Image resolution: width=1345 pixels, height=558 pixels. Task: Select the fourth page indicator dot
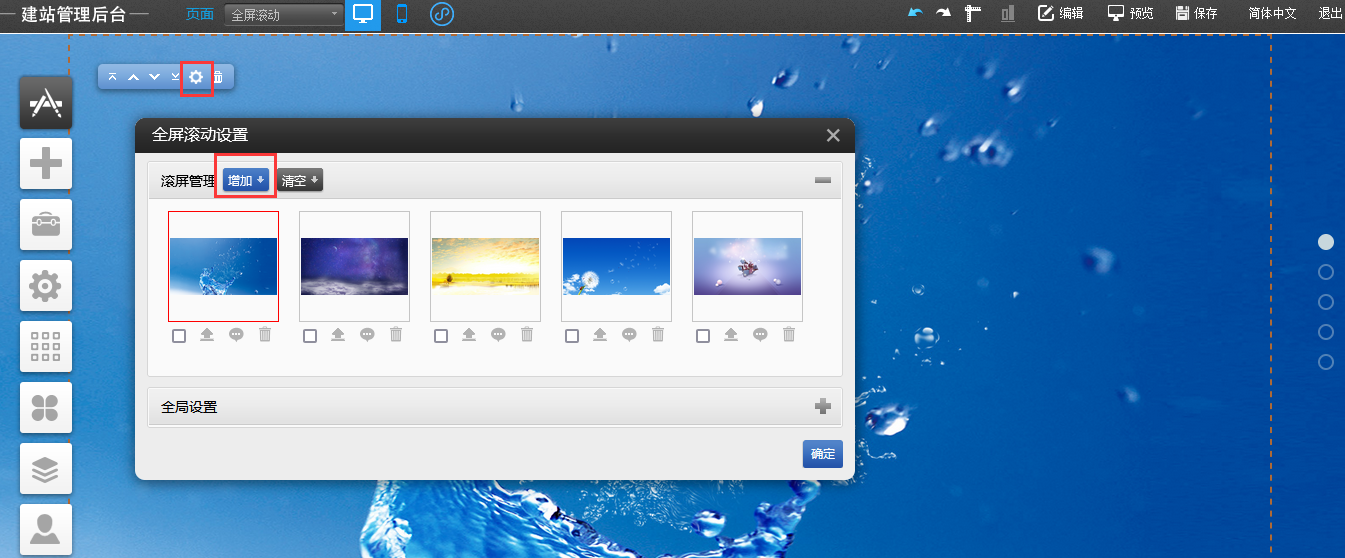(1326, 332)
